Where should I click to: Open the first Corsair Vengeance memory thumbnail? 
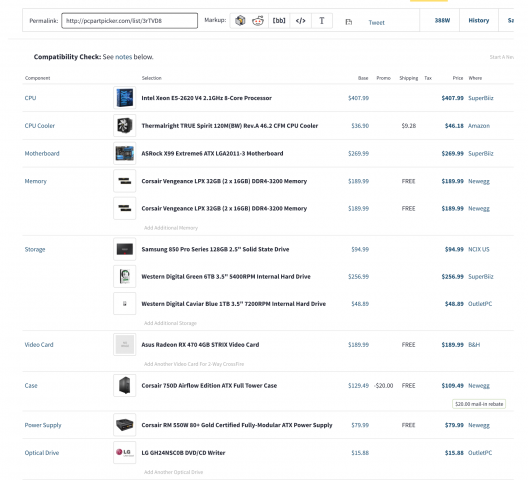pos(125,181)
